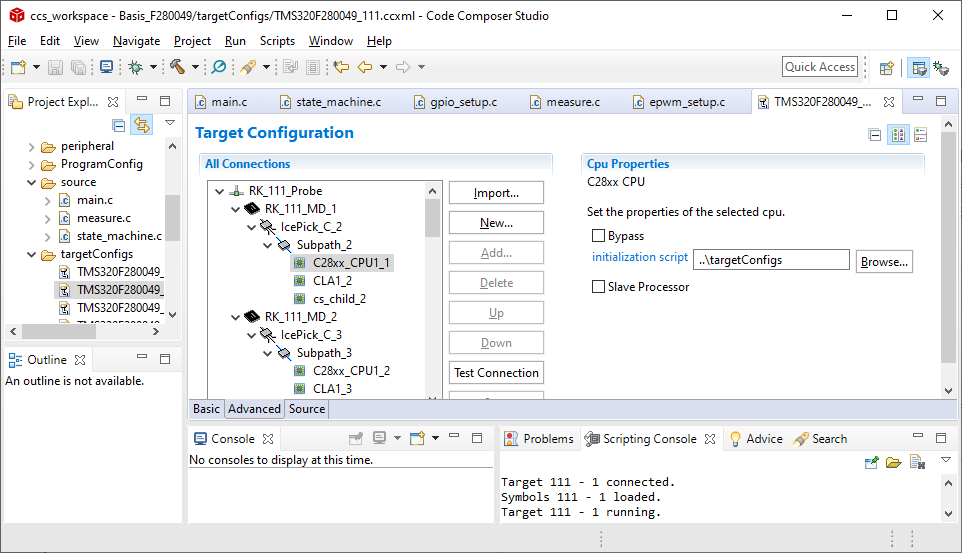The image size is (962, 553).
Task: Go to Last Edit Location arrow icon
Action: [x=341, y=67]
